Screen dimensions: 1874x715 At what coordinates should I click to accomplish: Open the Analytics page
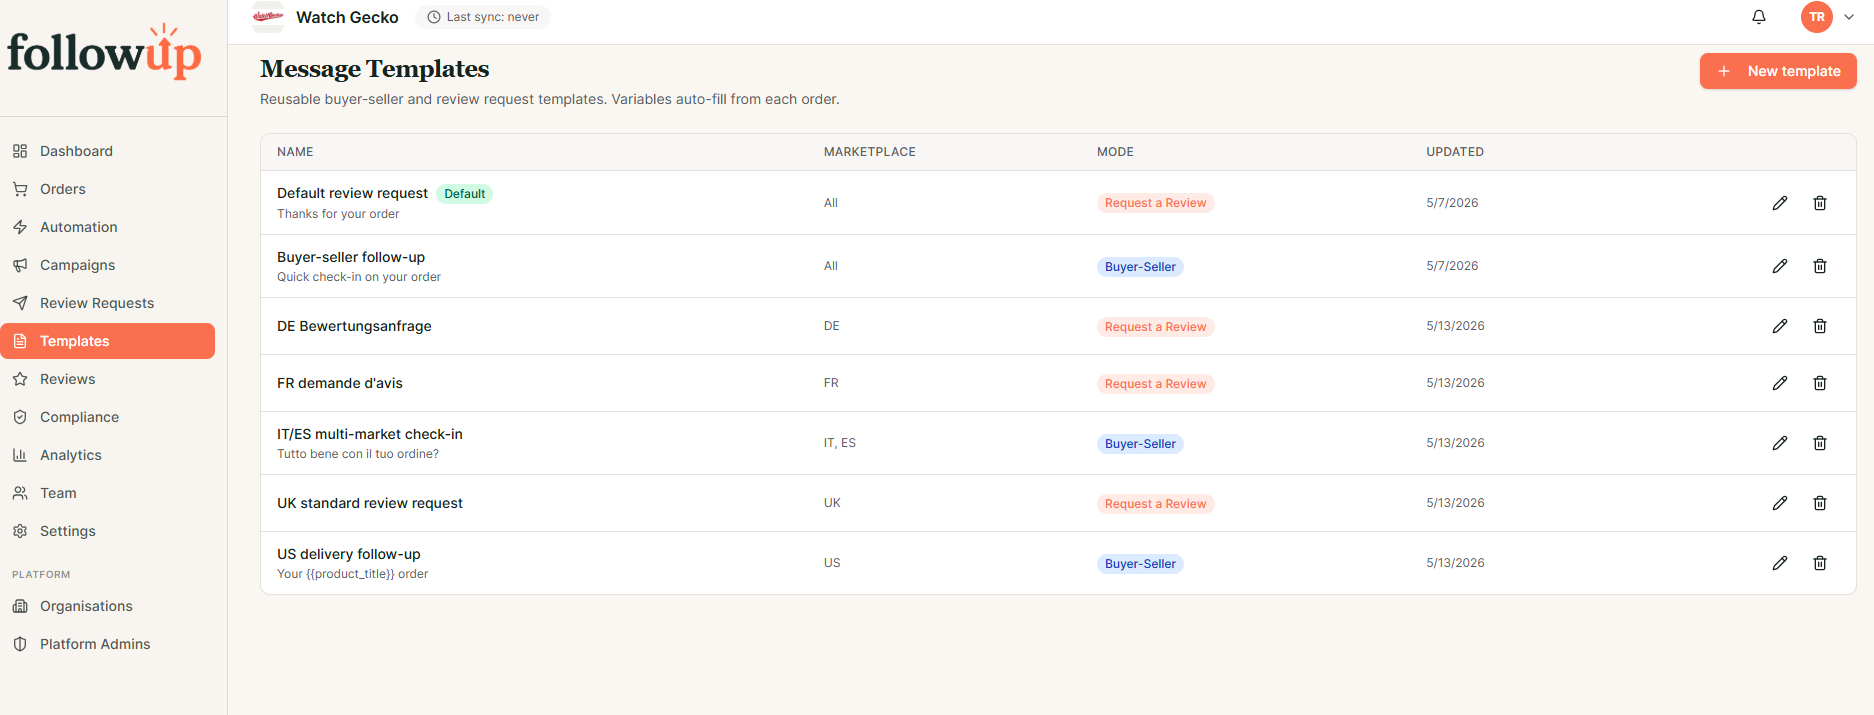(x=107, y=455)
